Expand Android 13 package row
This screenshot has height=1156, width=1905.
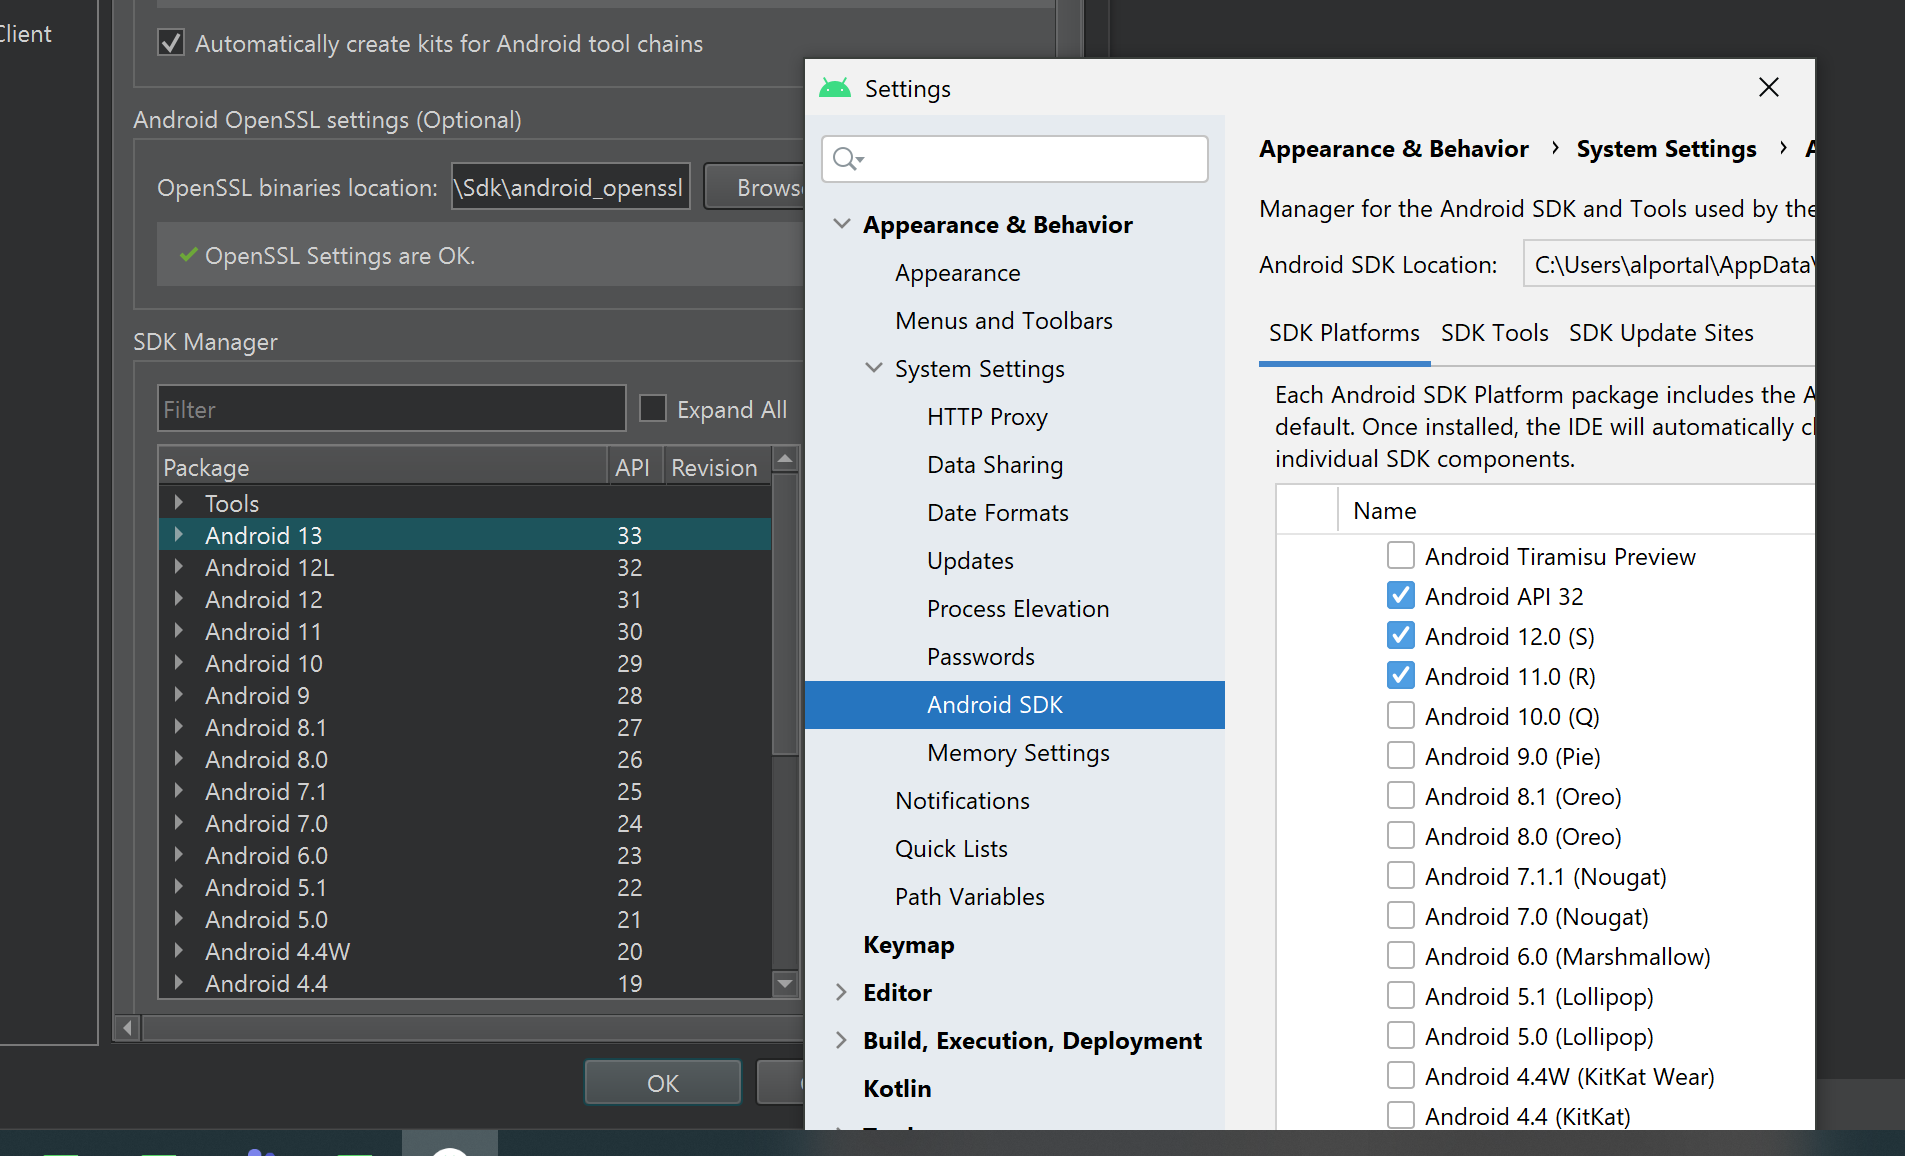tap(179, 534)
